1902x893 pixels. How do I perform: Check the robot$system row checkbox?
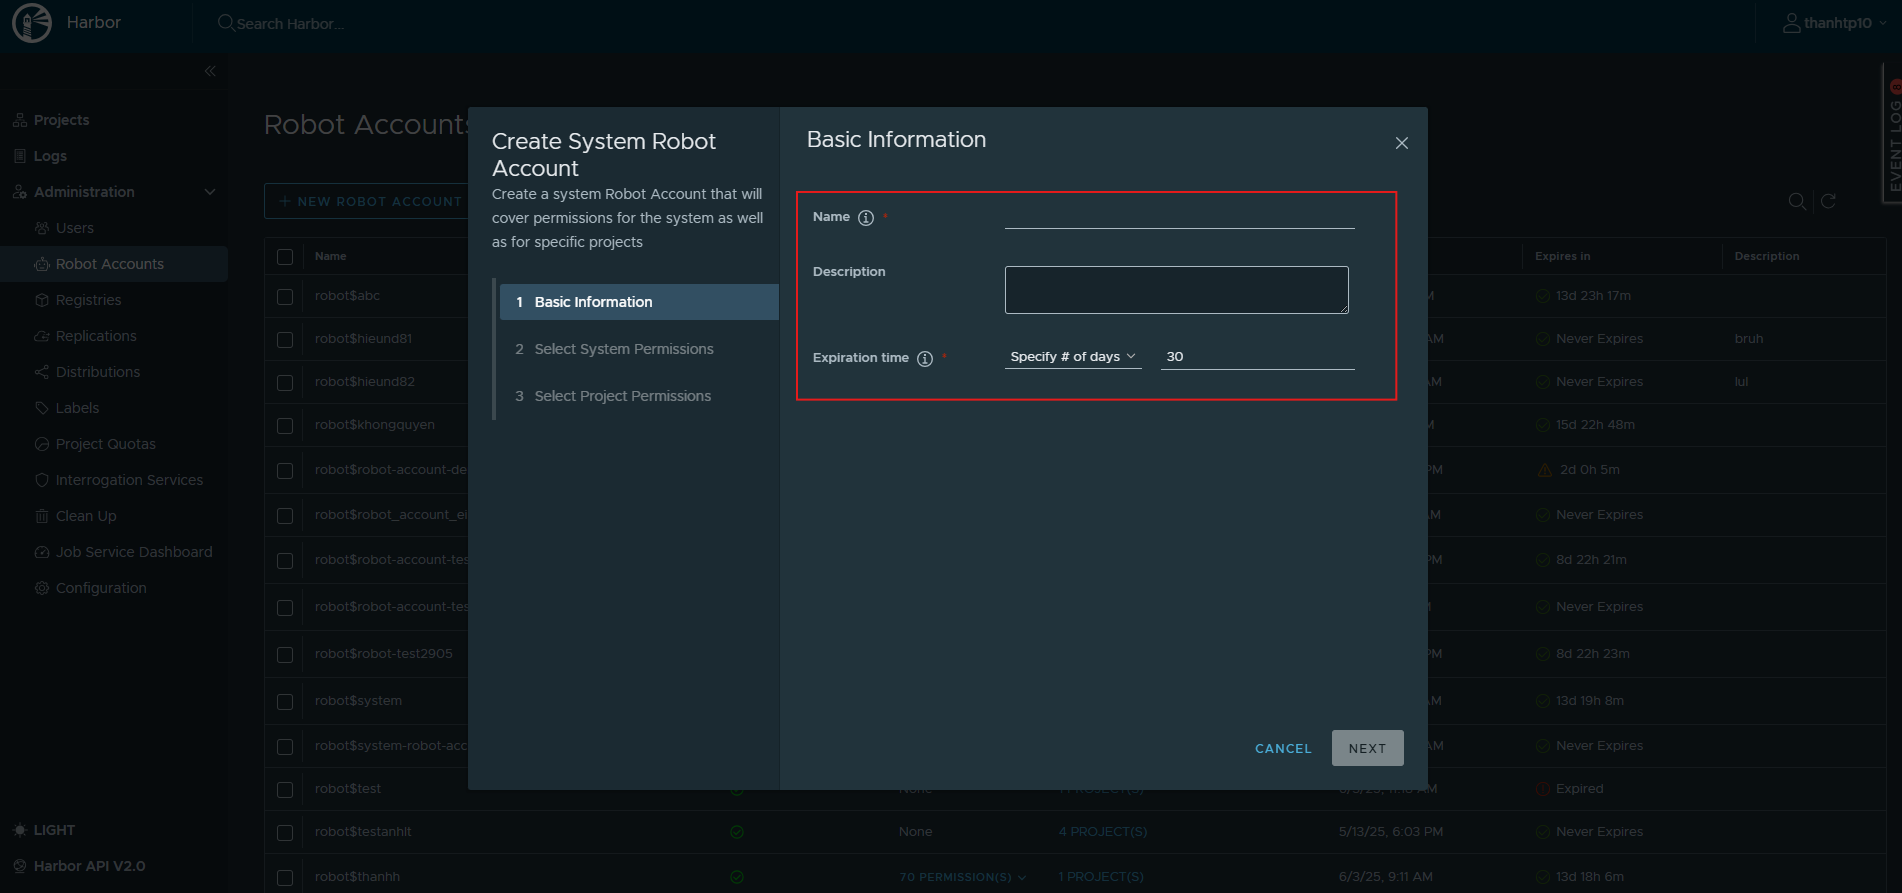(285, 702)
